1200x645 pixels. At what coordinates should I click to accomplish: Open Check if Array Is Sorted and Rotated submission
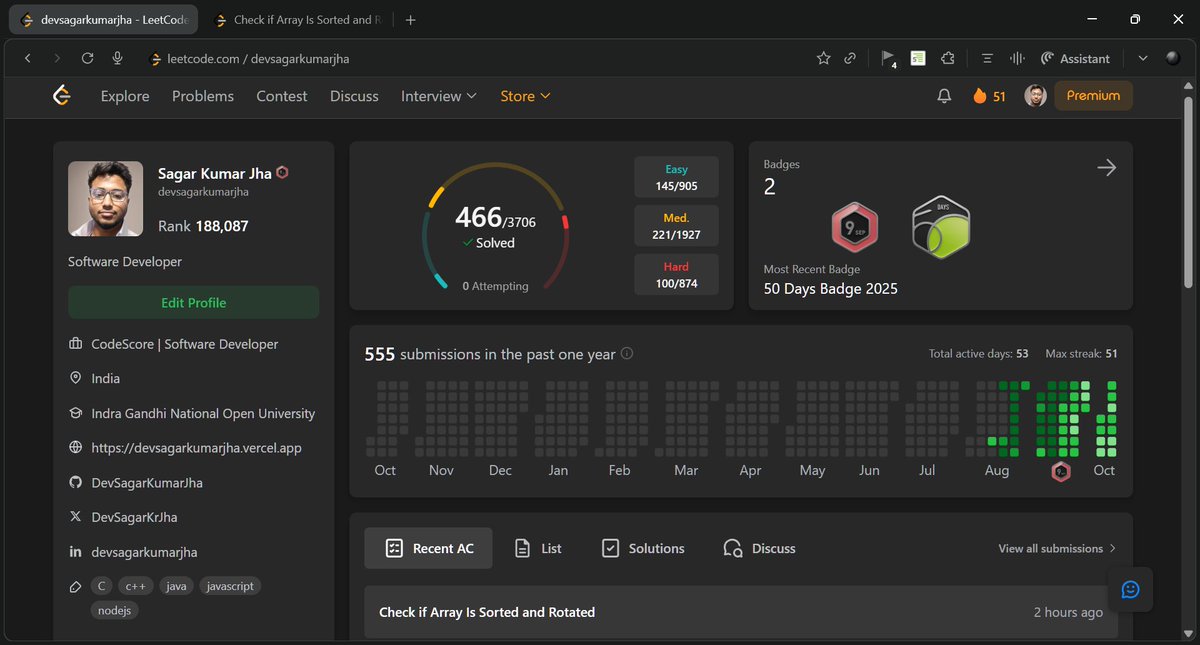pyautogui.click(x=741, y=612)
